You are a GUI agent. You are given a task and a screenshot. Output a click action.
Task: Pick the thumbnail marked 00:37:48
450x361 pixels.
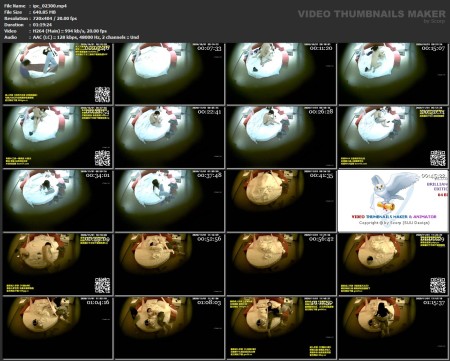point(169,201)
